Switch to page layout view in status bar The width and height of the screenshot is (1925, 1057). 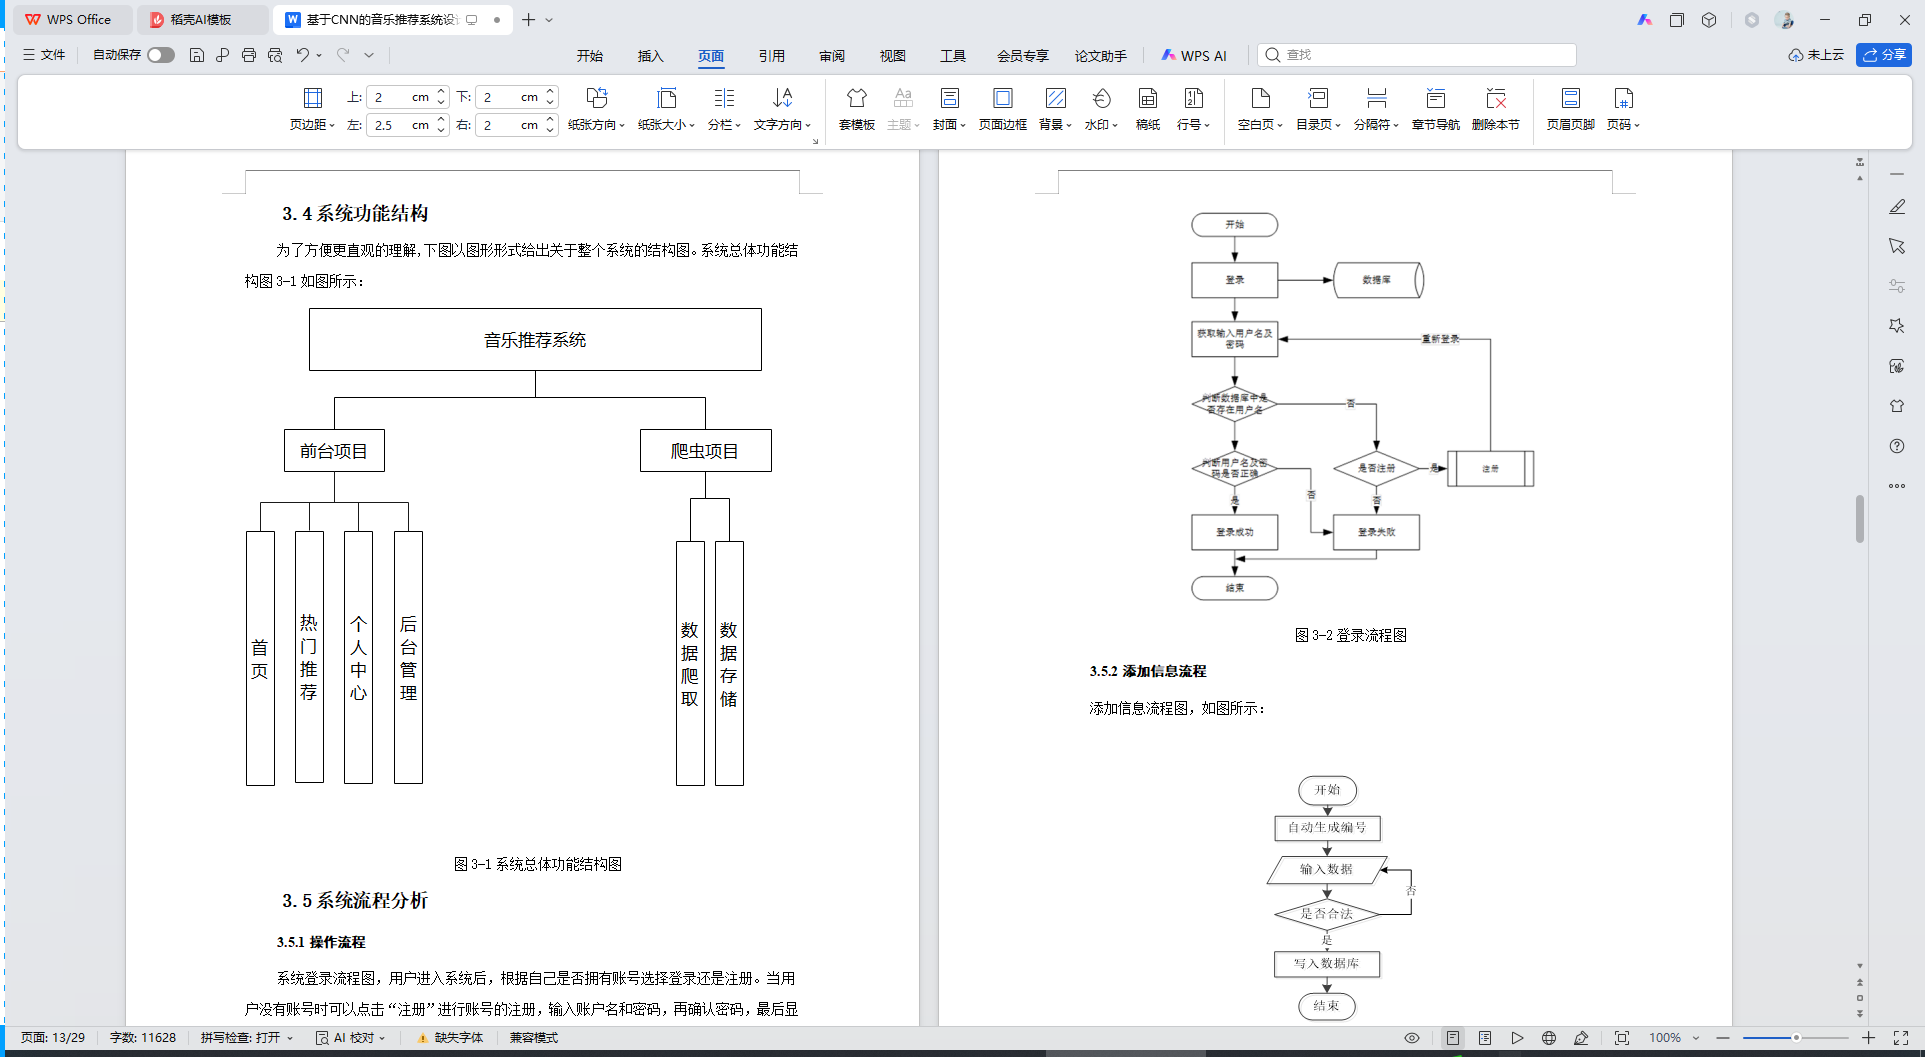click(x=1453, y=1038)
